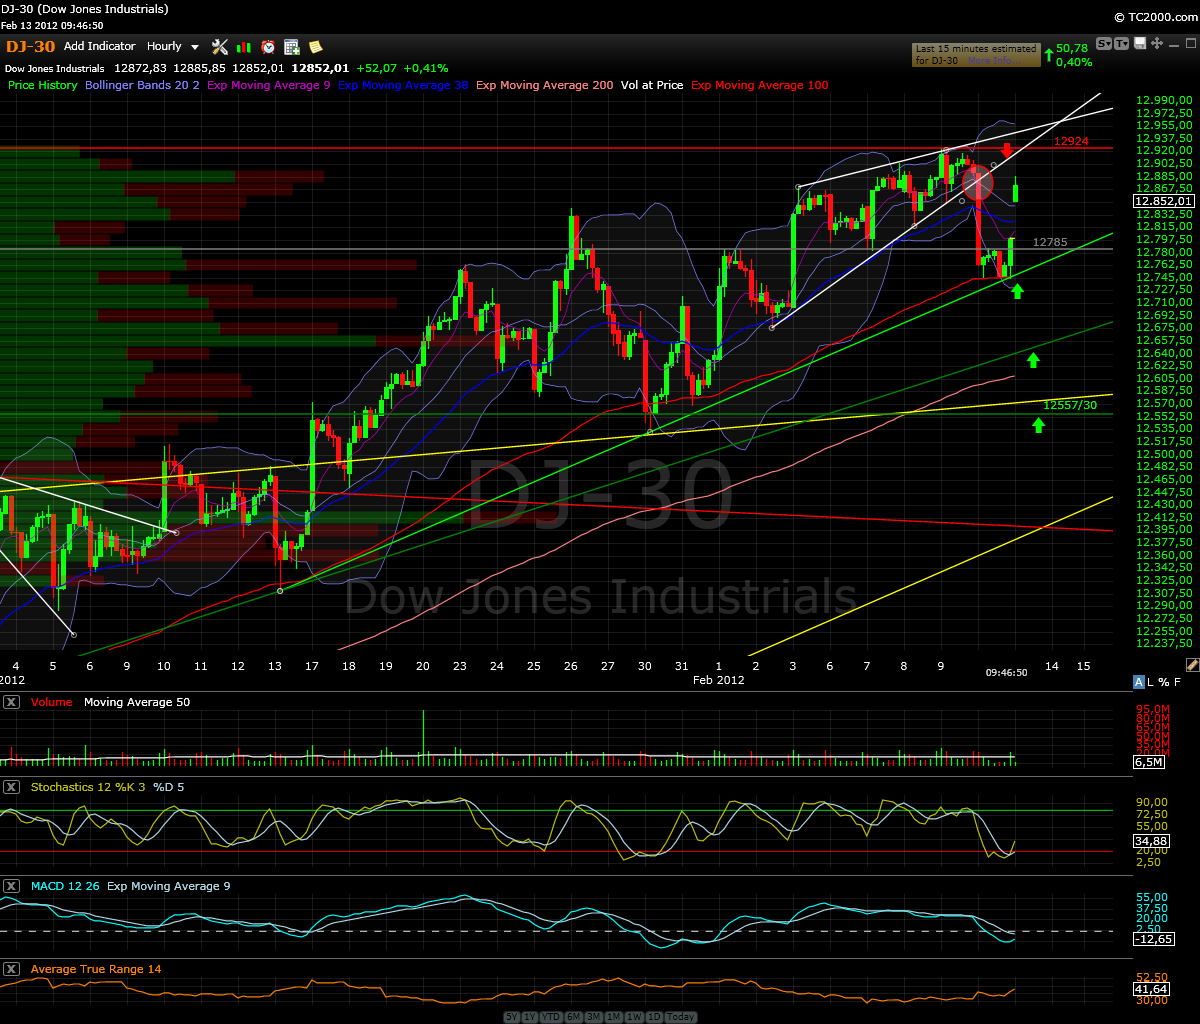Click the Price History legend label
Screen dimensions: 1200x1024
click(43, 85)
